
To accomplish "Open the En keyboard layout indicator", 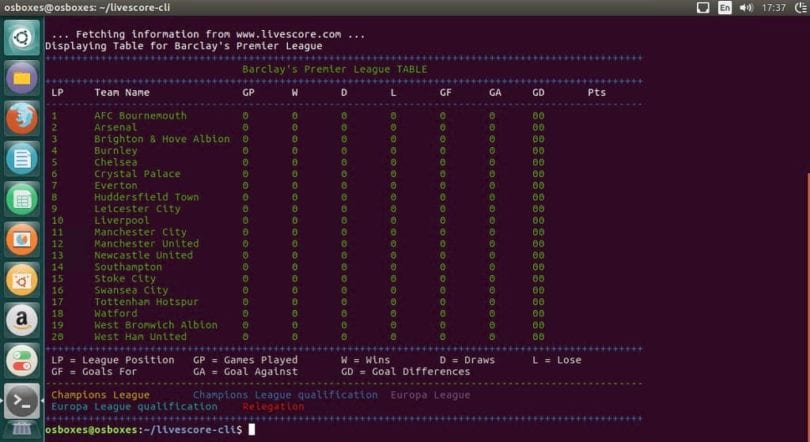I will [725, 7].
